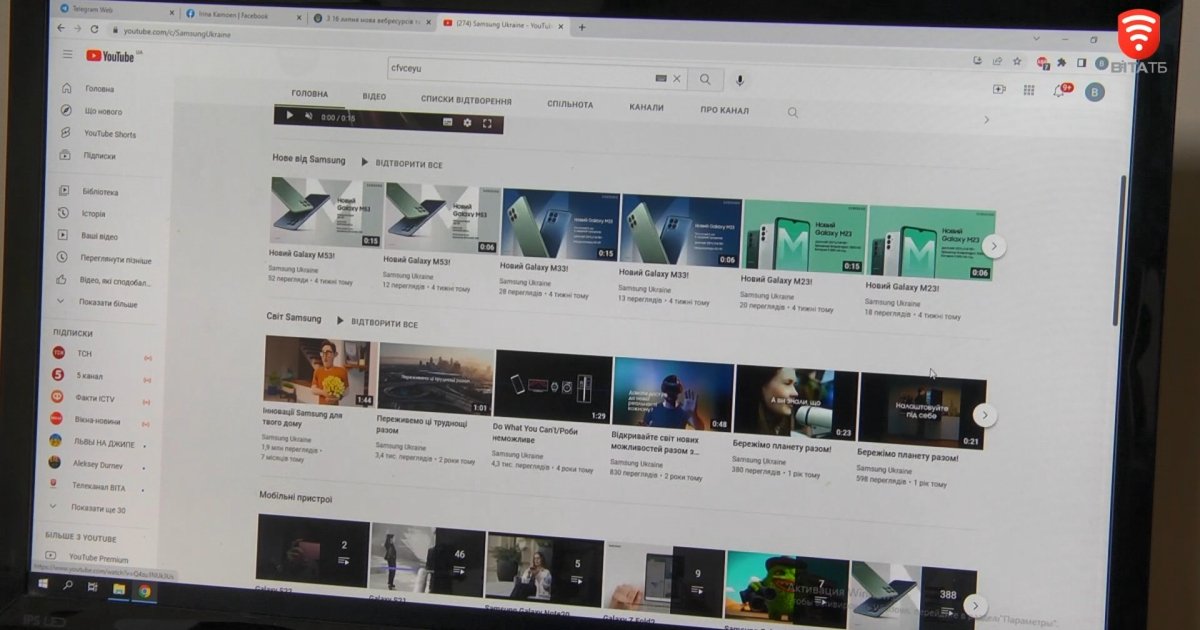Play the channel trailer video
The image size is (1200, 630).
pos(290,116)
